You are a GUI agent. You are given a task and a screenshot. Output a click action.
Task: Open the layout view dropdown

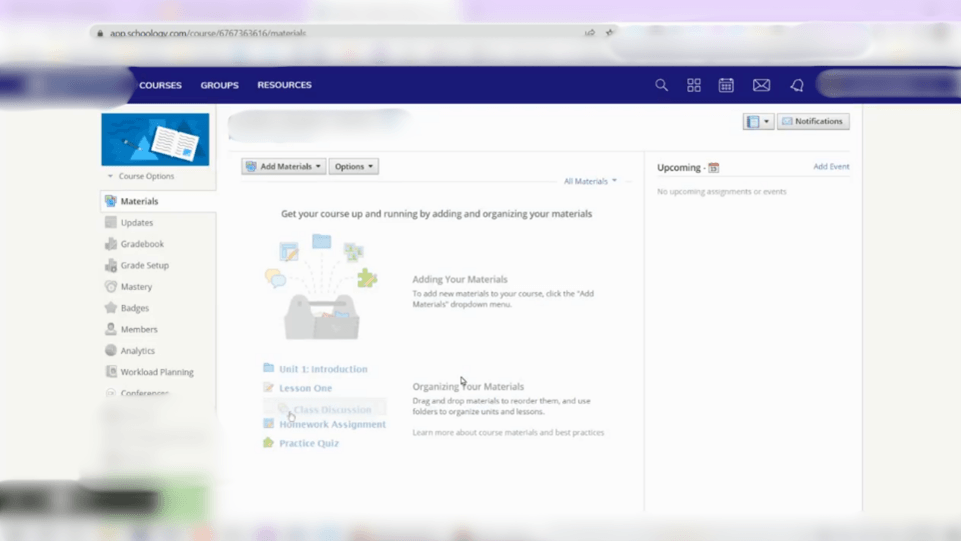[758, 121]
